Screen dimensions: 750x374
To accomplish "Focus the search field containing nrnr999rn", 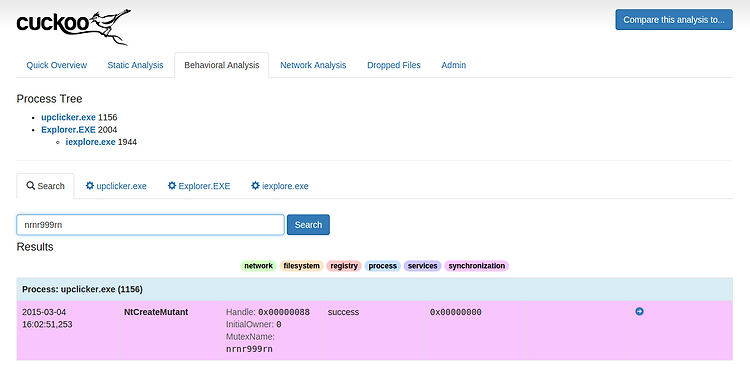I will (x=151, y=225).
